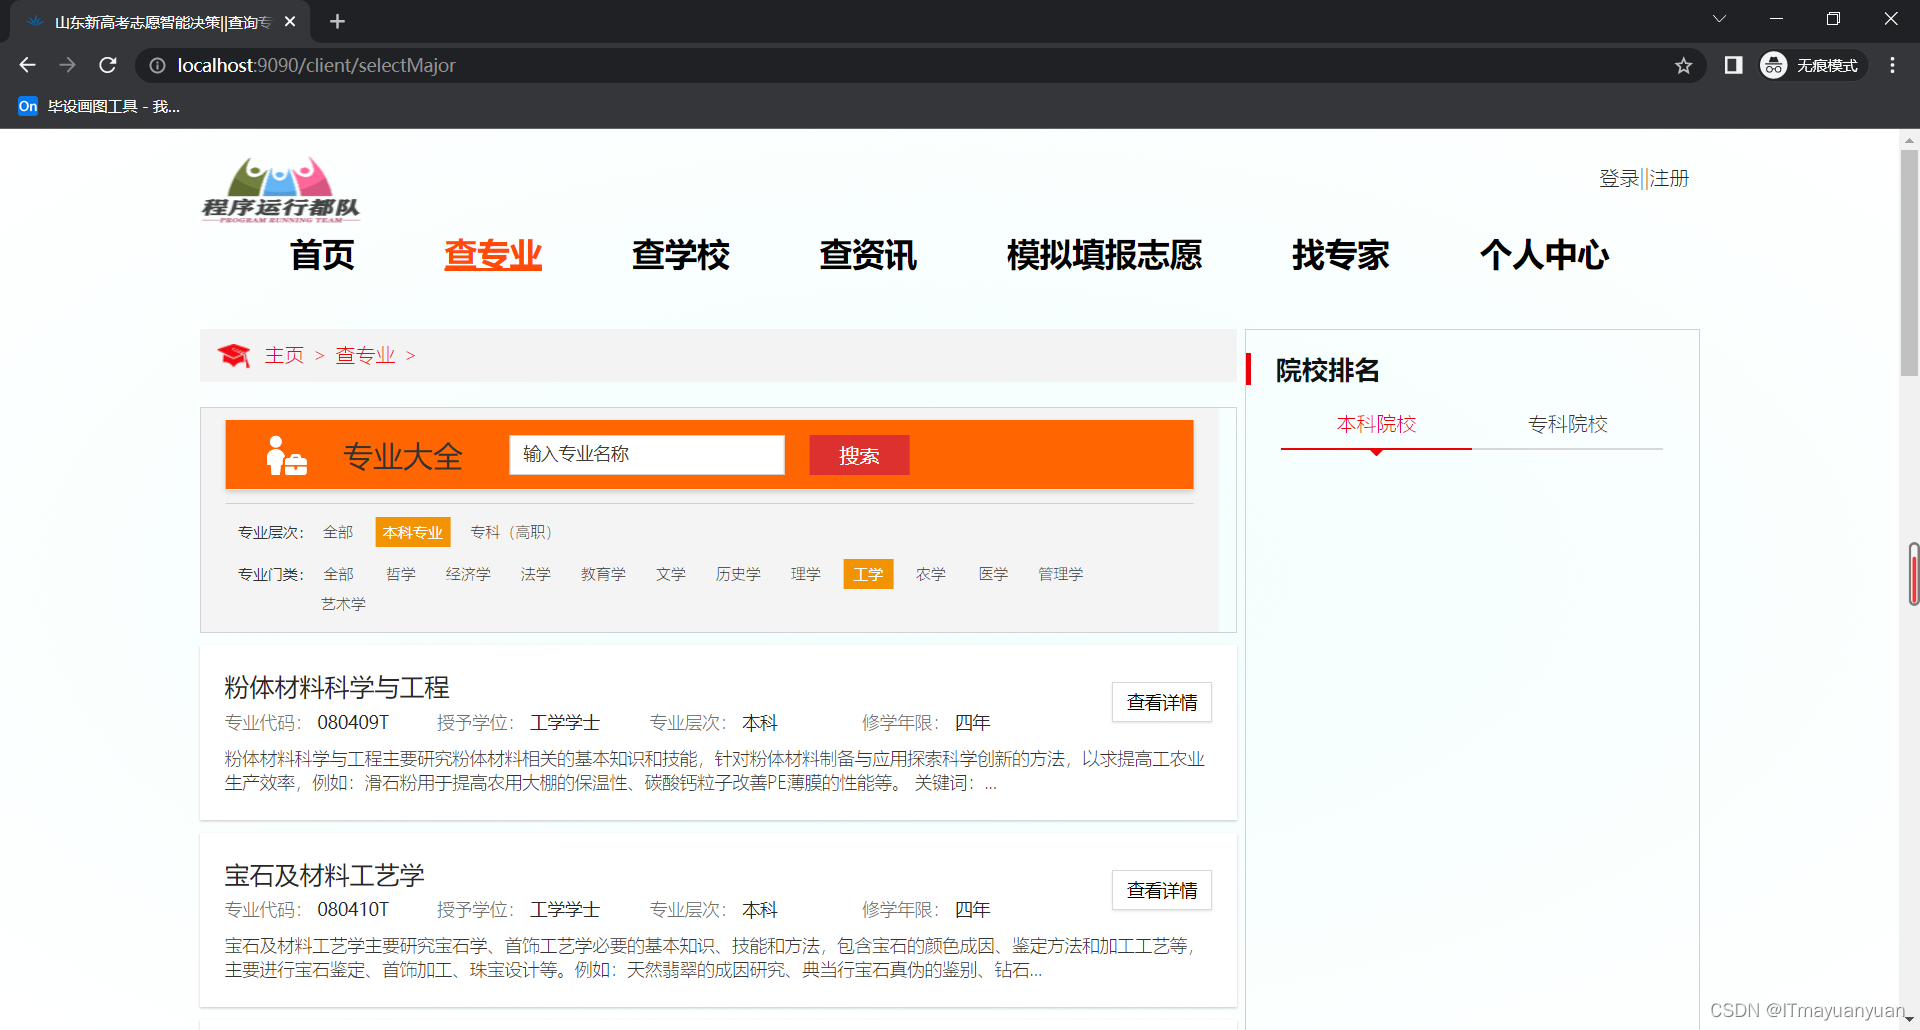The width and height of the screenshot is (1920, 1030).
Task: Go to 首页 in the main navigation
Action: point(322,255)
